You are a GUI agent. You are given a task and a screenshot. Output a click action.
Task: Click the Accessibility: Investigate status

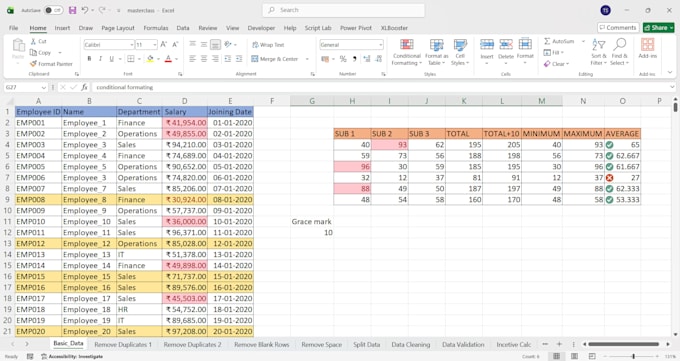pyautogui.click(x=72, y=356)
